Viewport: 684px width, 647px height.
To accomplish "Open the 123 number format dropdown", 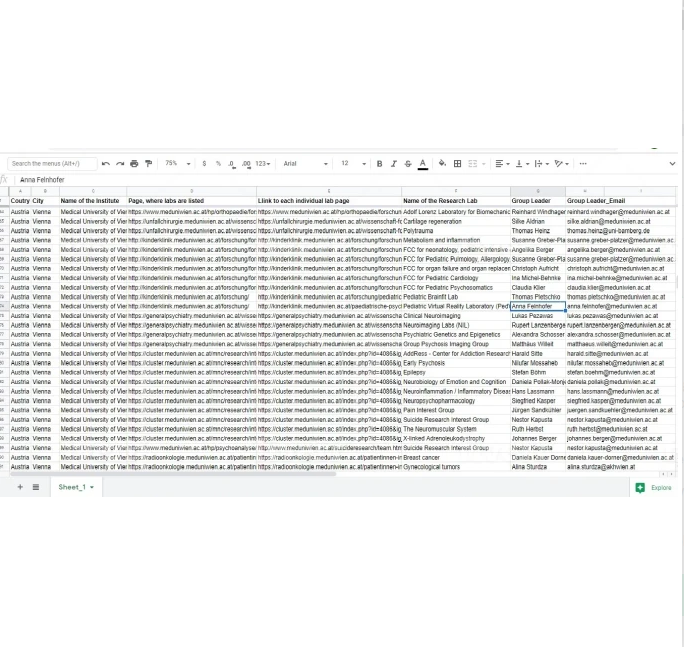I will [x=263, y=164].
